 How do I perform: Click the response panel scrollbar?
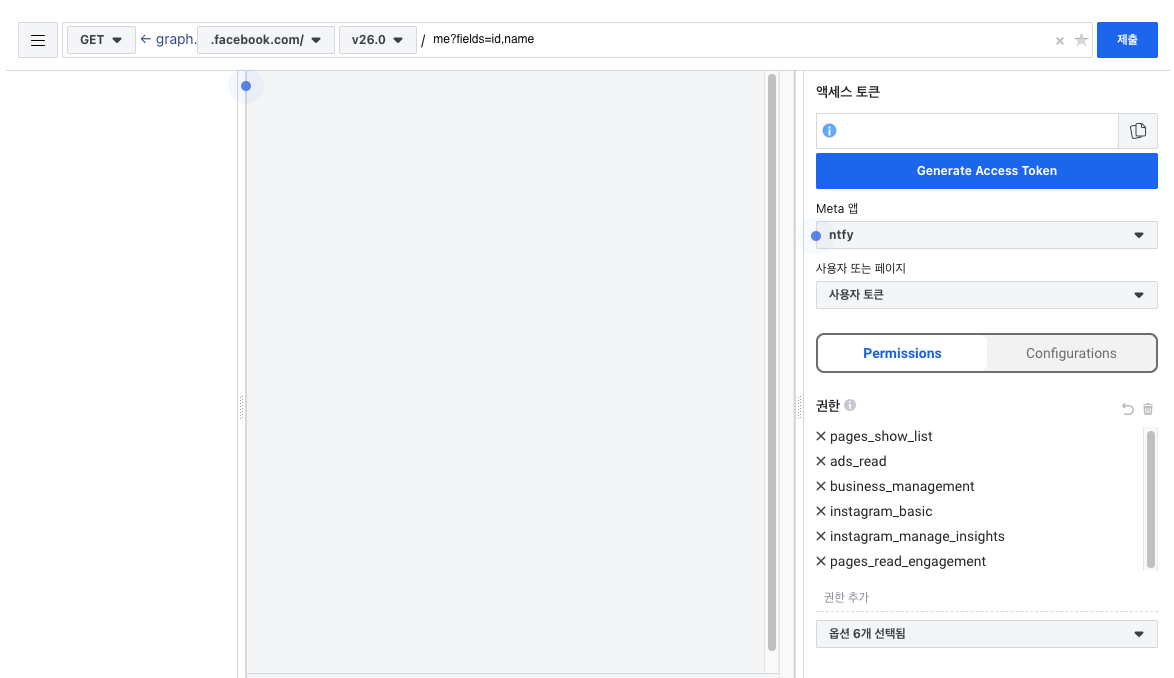click(772, 362)
